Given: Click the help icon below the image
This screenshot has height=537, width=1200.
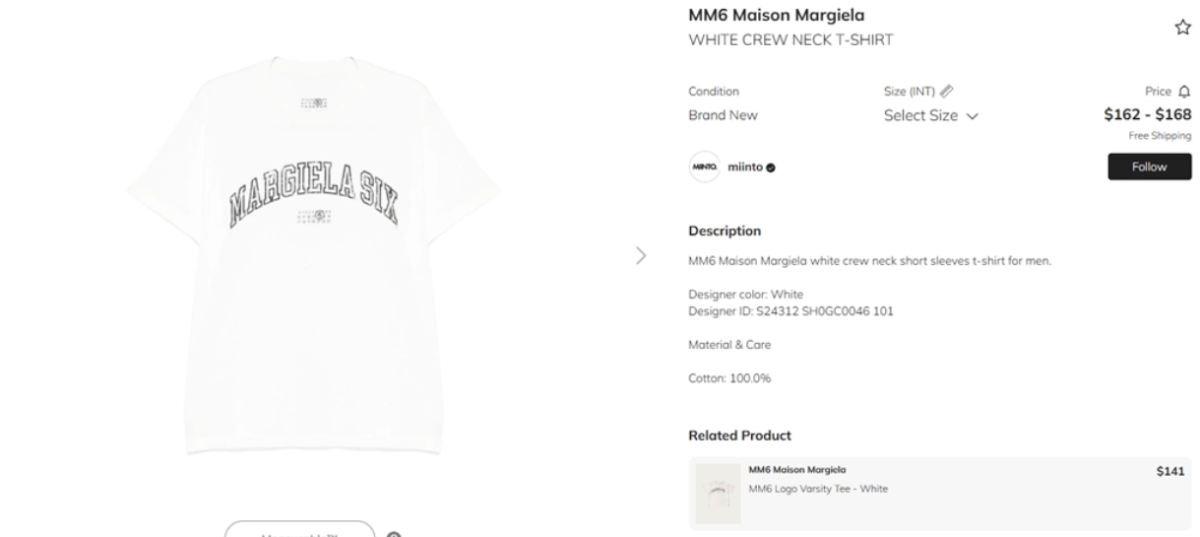Looking at the screenshot, I should tap(394, 535).
